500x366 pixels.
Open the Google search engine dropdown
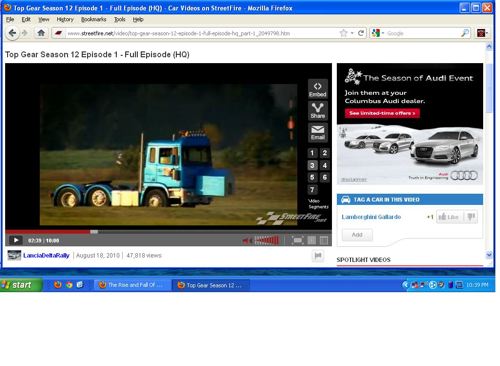click(378, 33)
